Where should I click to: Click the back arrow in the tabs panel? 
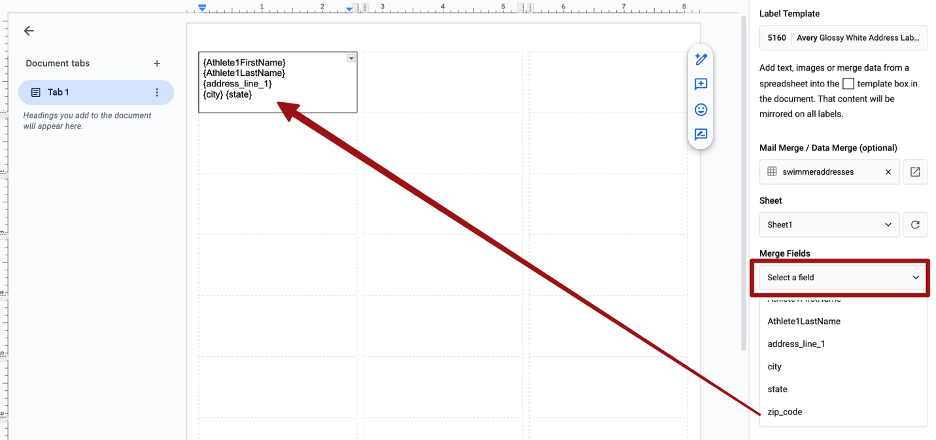click(x=29, y=31)
